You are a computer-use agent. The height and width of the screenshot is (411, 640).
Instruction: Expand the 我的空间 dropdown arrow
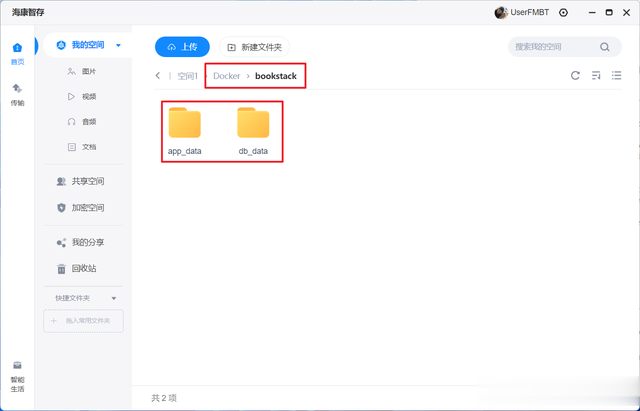pos(118,45)
